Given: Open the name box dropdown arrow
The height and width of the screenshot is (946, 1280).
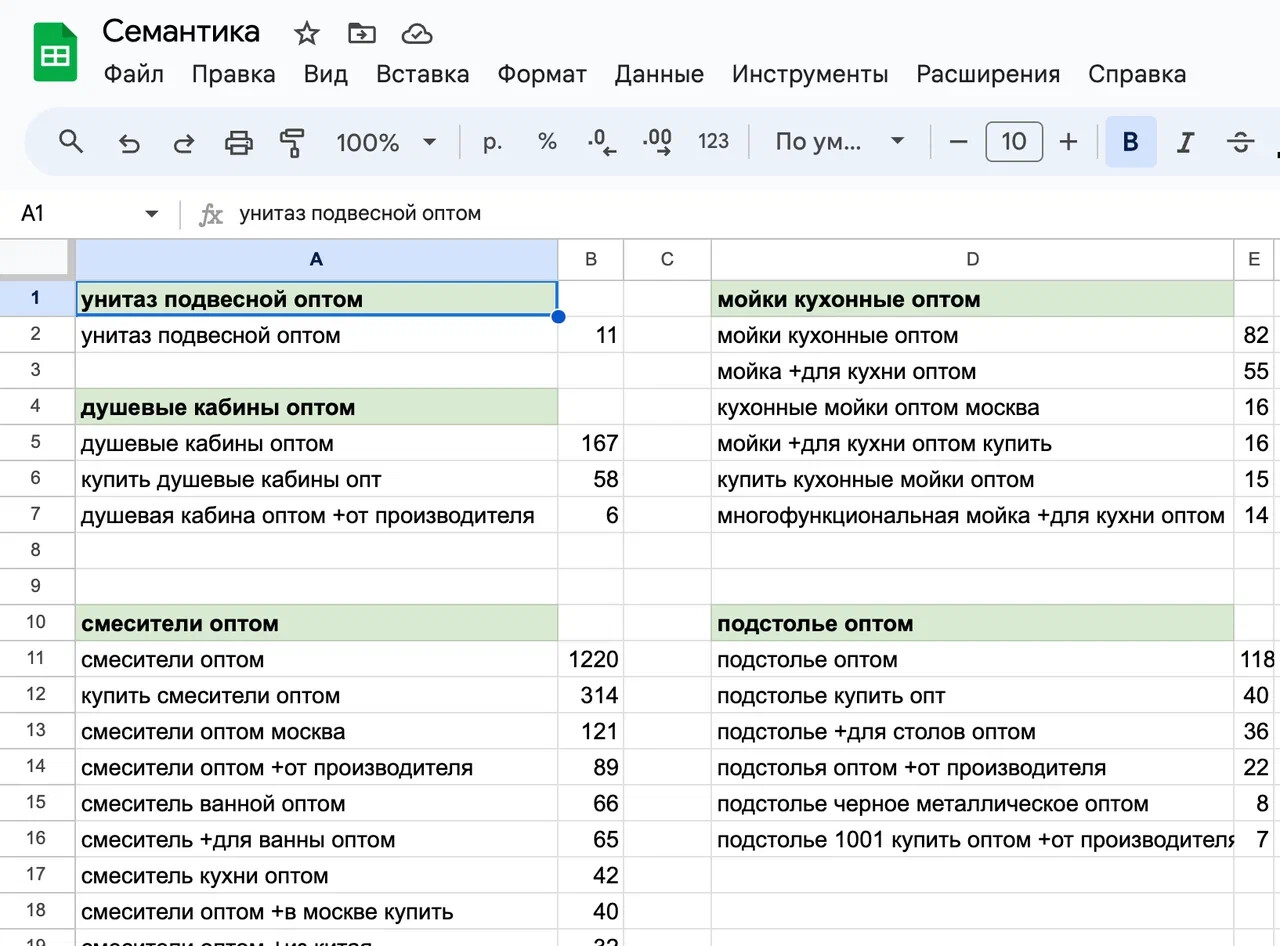Looking at the screenshot, I should [x=152, y=214].
